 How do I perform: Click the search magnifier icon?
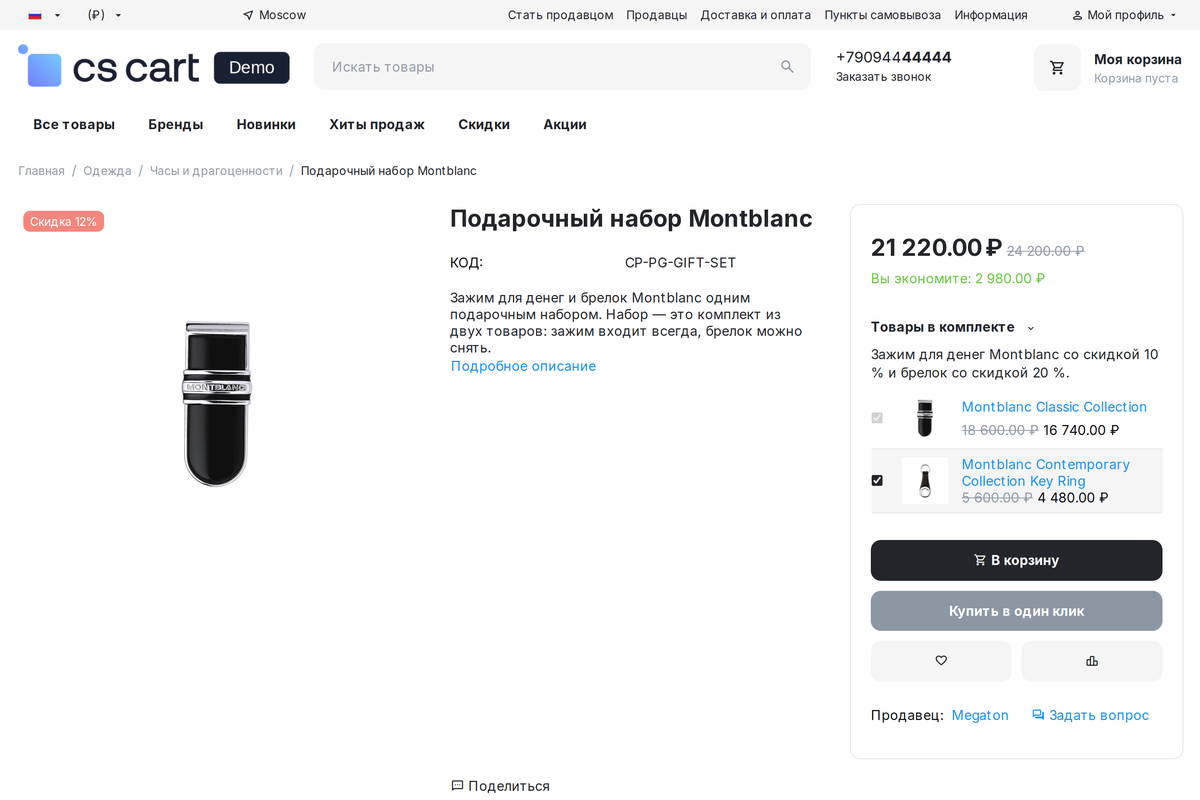point(787,67)
